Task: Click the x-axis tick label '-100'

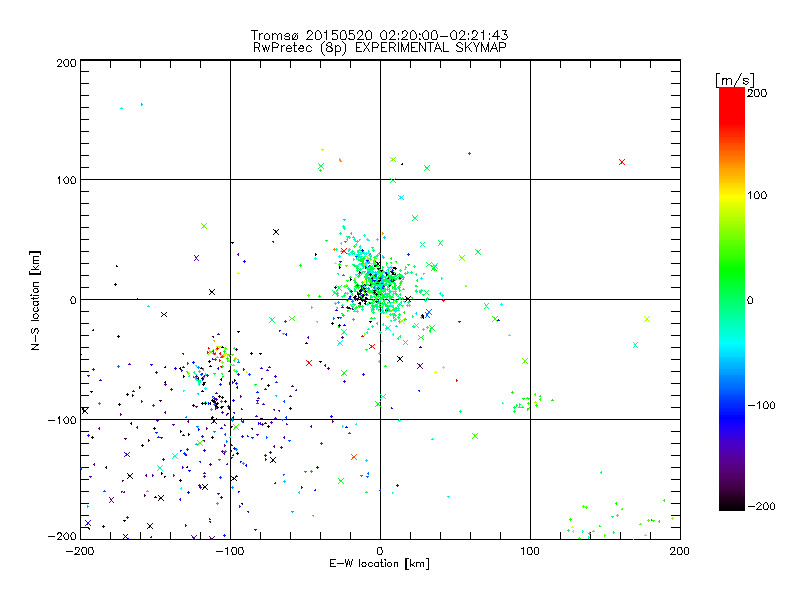Action: [230, 551]
